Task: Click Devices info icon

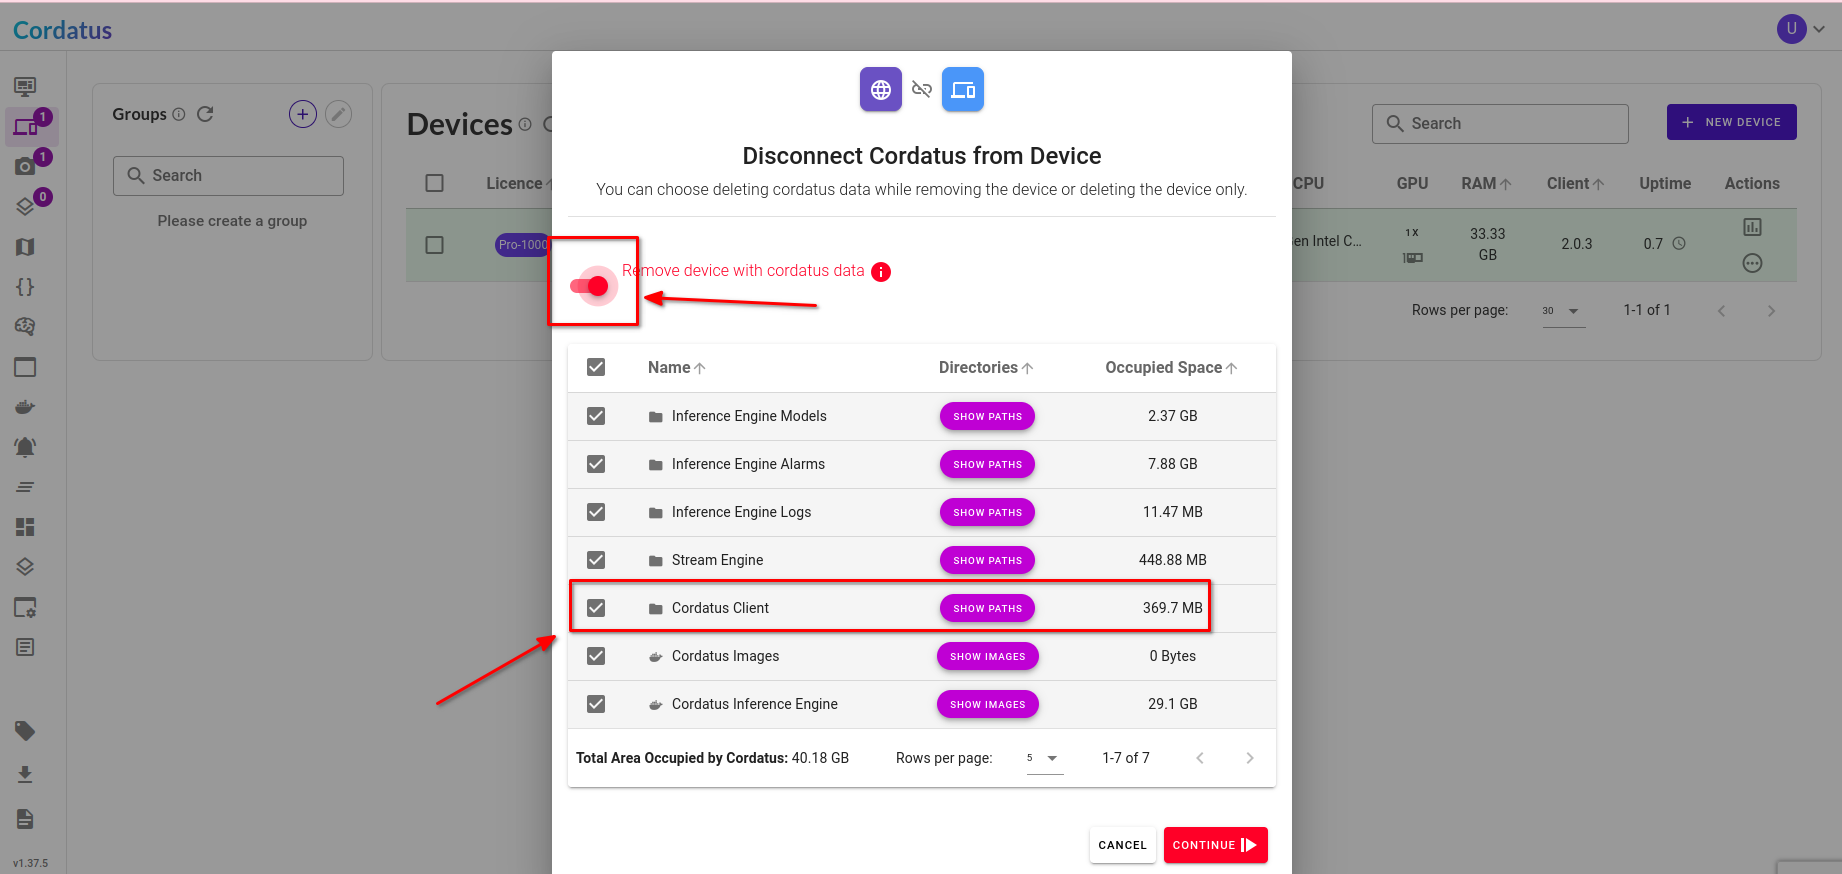Action: point(525,124)
